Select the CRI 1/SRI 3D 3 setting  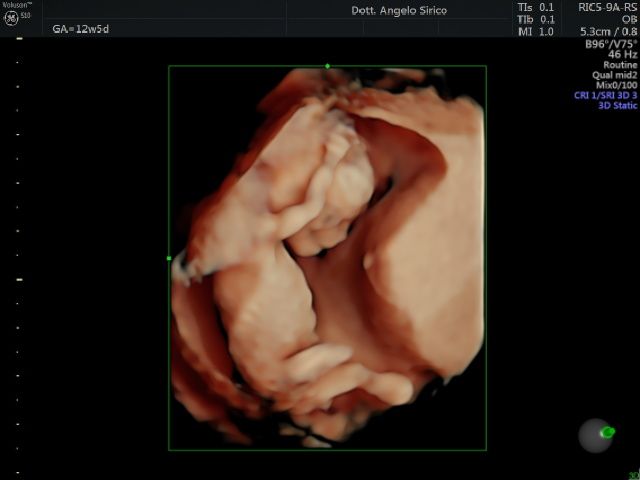click(x=605, y=95)
